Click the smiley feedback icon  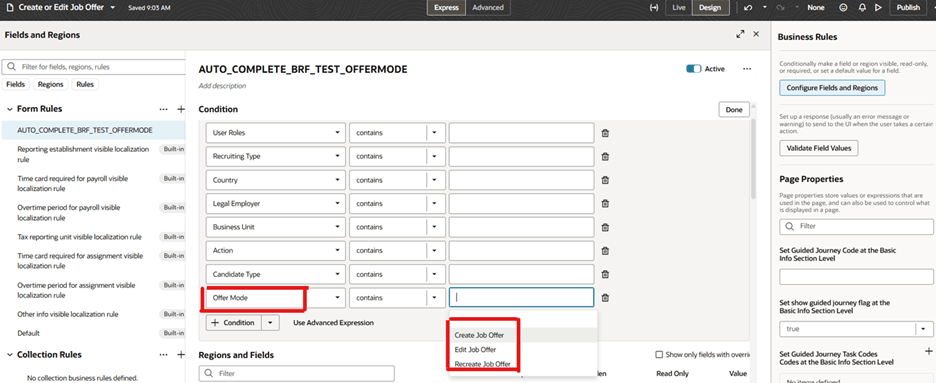coord(843,8)
